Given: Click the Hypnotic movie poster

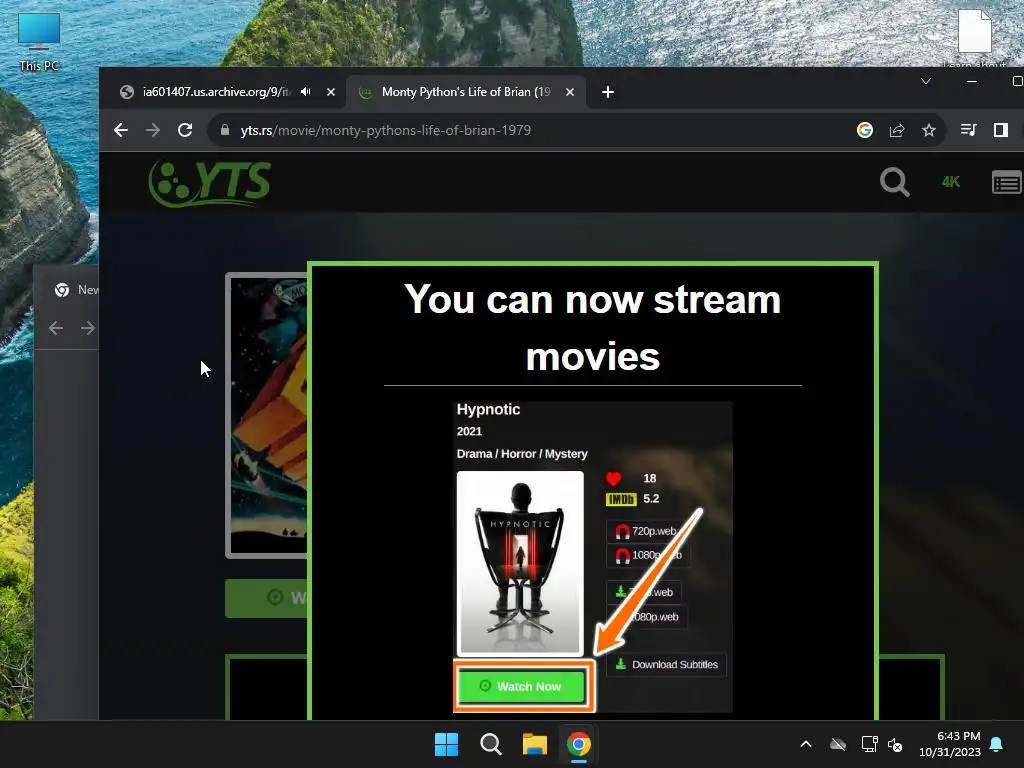Looking at the screenshot, I should 520,563.
